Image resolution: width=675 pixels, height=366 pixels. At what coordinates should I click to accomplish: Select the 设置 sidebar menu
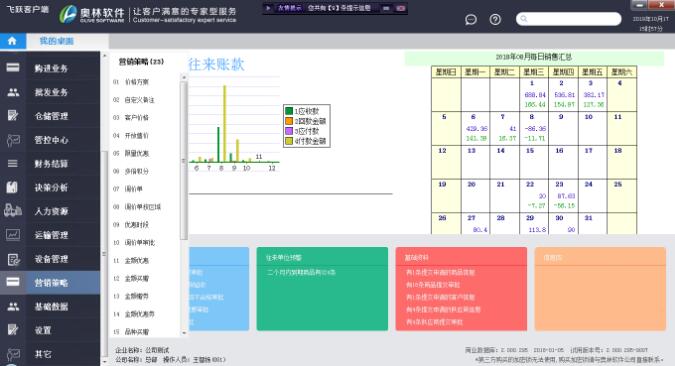pyautogui.click(x=50, y=330)
